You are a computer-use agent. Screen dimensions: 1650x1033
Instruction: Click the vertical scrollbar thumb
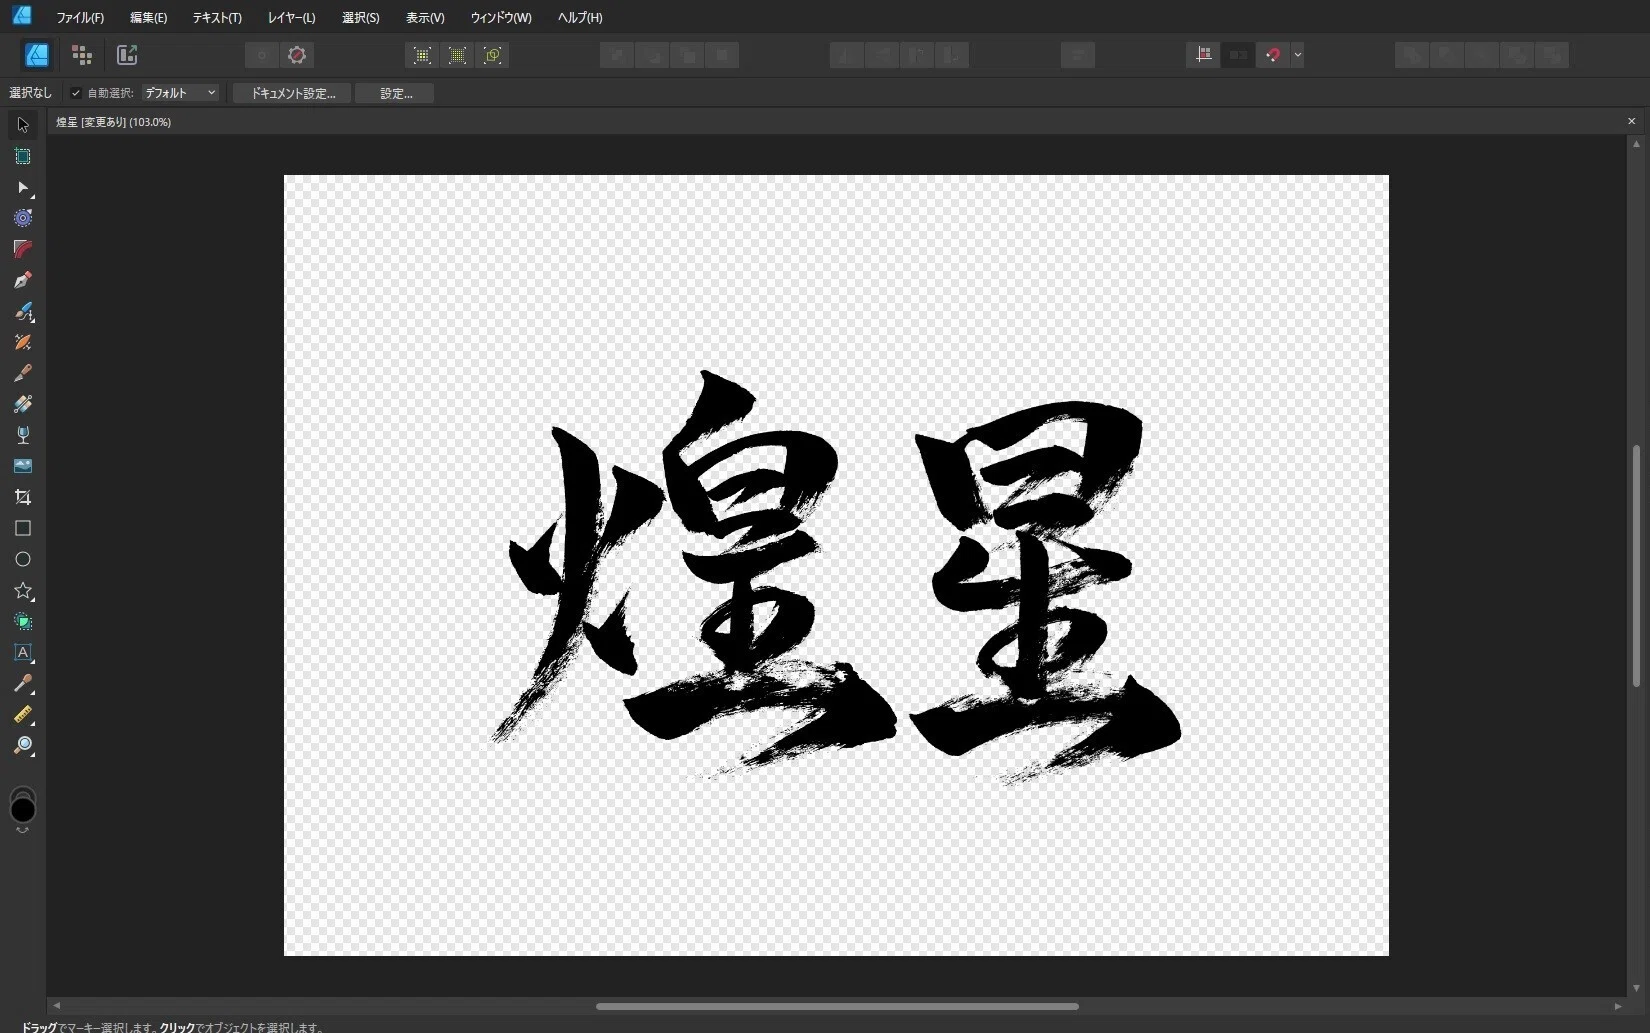pyautogui.click(x=1636, y=566)
